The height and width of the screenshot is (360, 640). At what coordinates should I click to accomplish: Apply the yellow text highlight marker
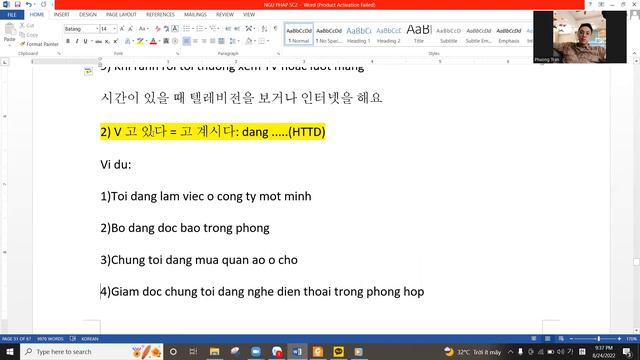coord(140,41)
